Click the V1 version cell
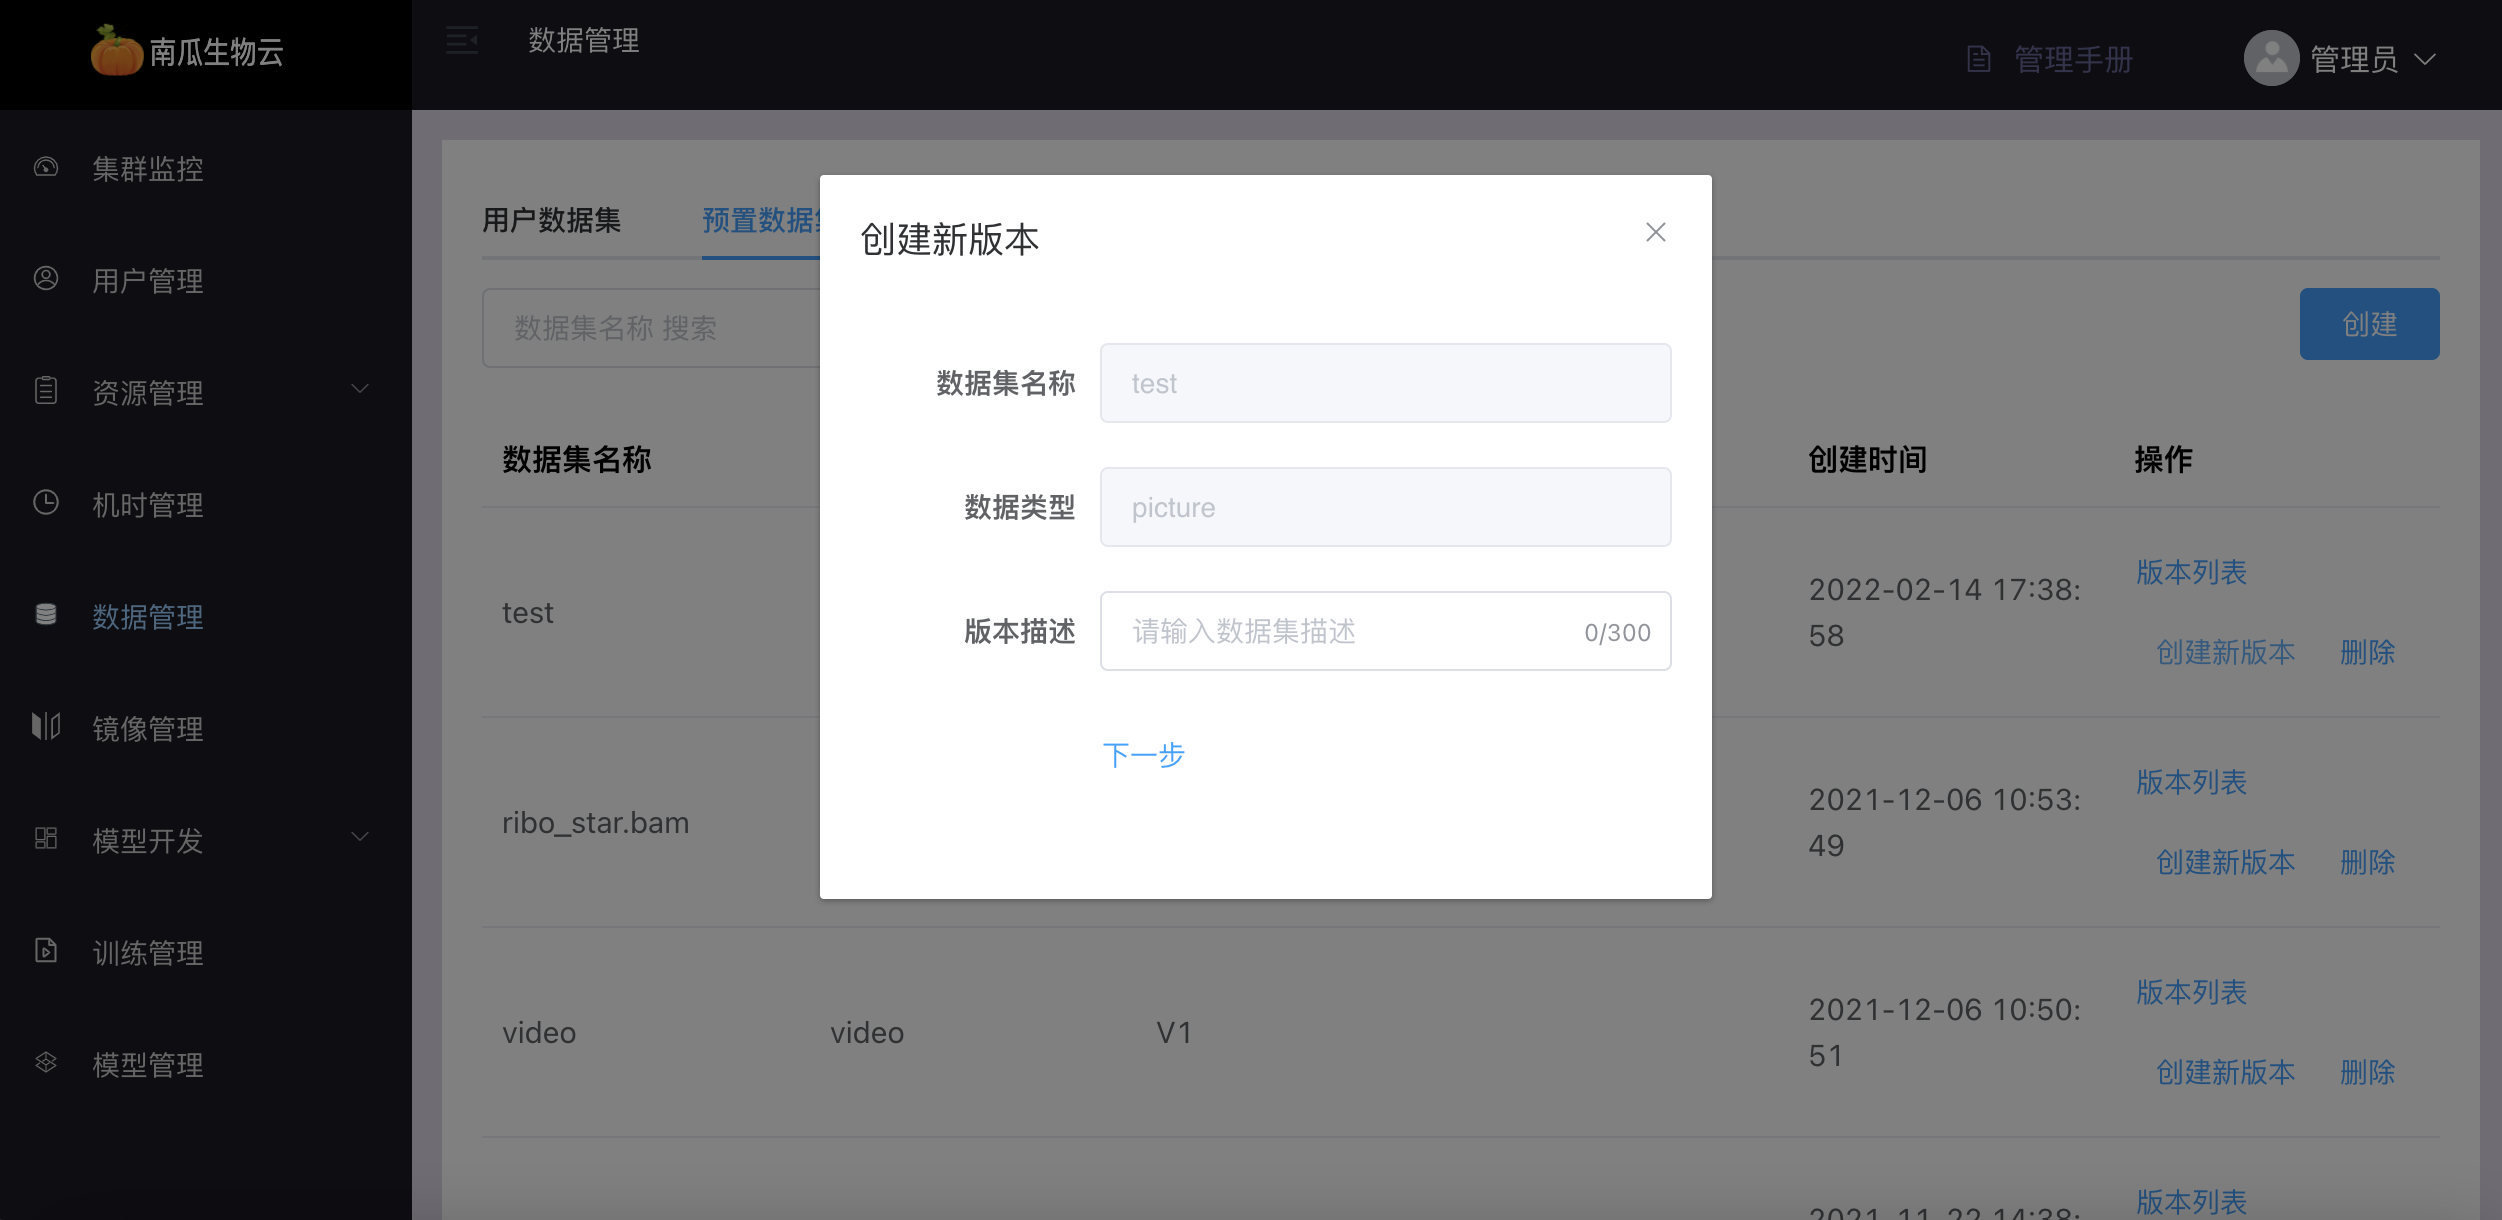Viewport: 2502px width, 1220px height. coord(1174,1032)
